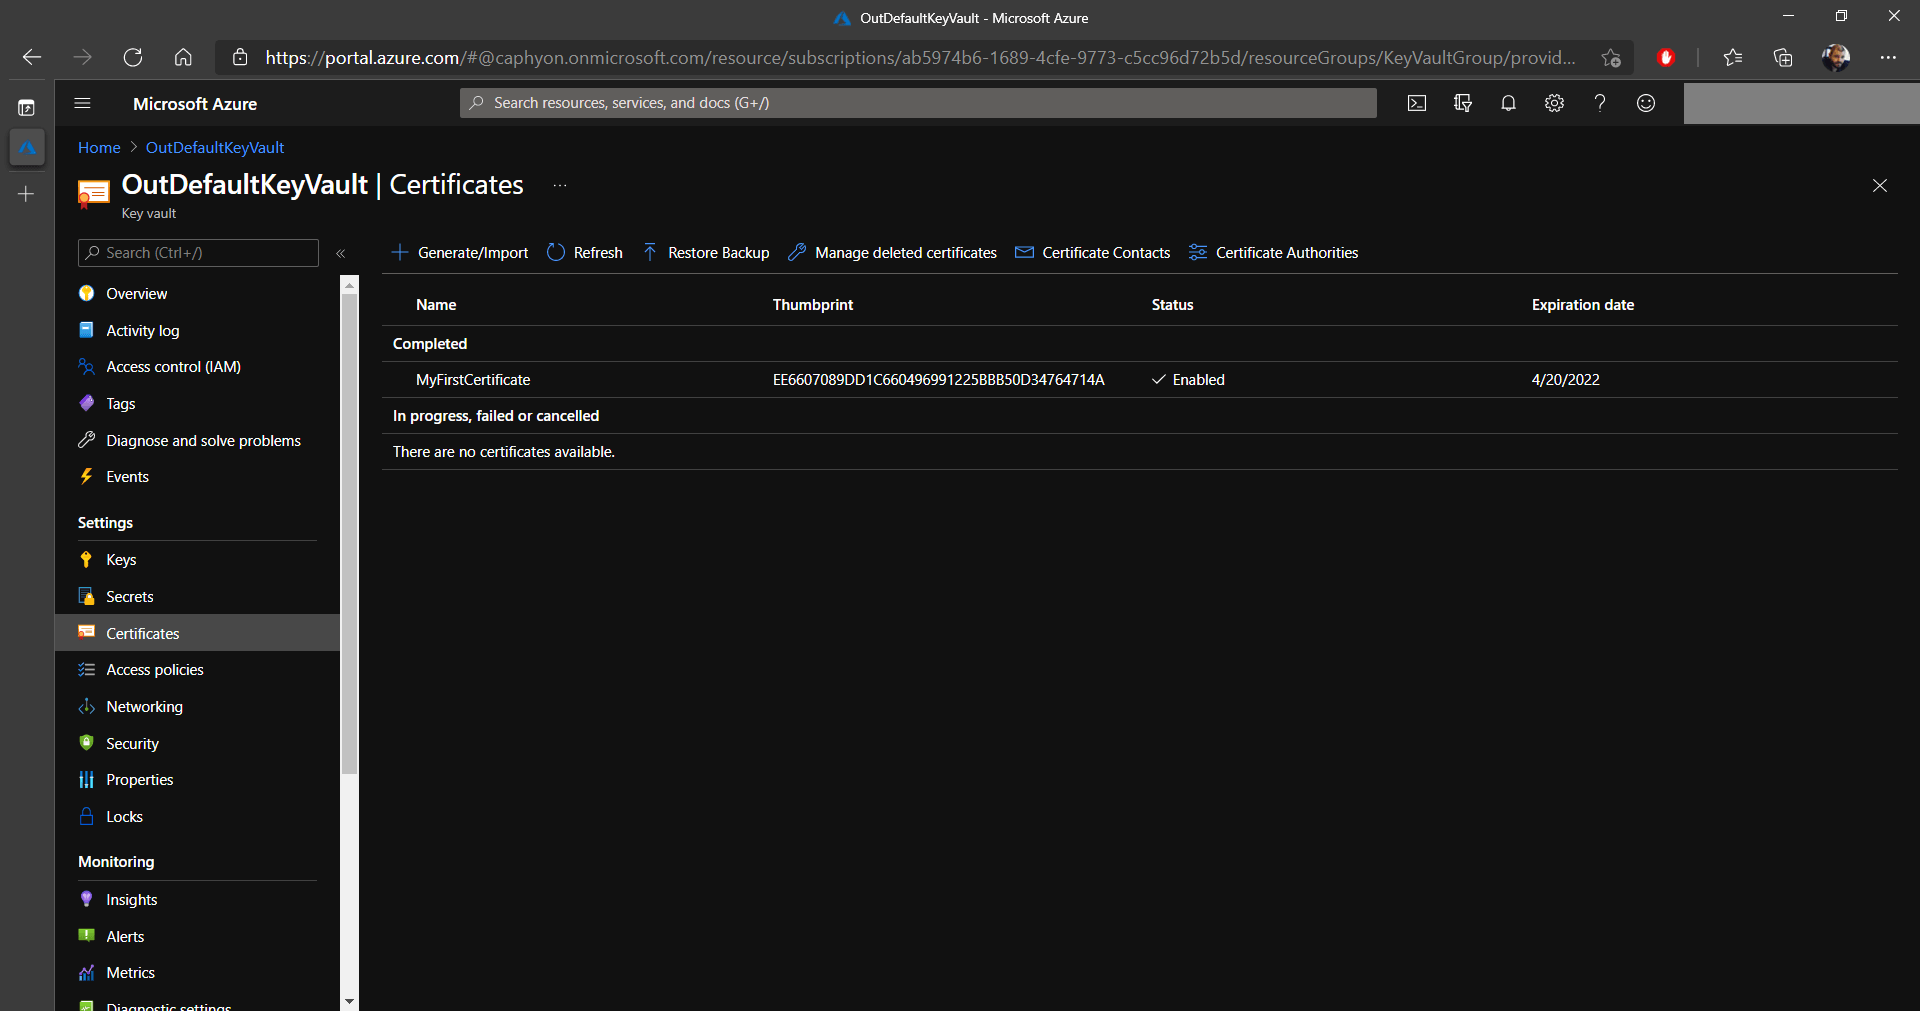1920x1011 pixels.
Task: Focus the sidebar Search (Ctrl+/) field
Action: pos(198,253)
